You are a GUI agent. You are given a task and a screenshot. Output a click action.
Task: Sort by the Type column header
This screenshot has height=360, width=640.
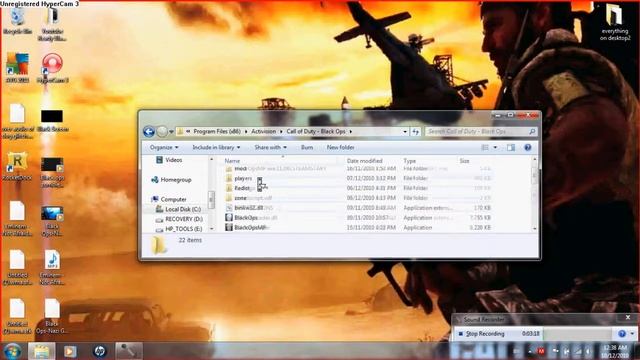[x=409, y=161]
